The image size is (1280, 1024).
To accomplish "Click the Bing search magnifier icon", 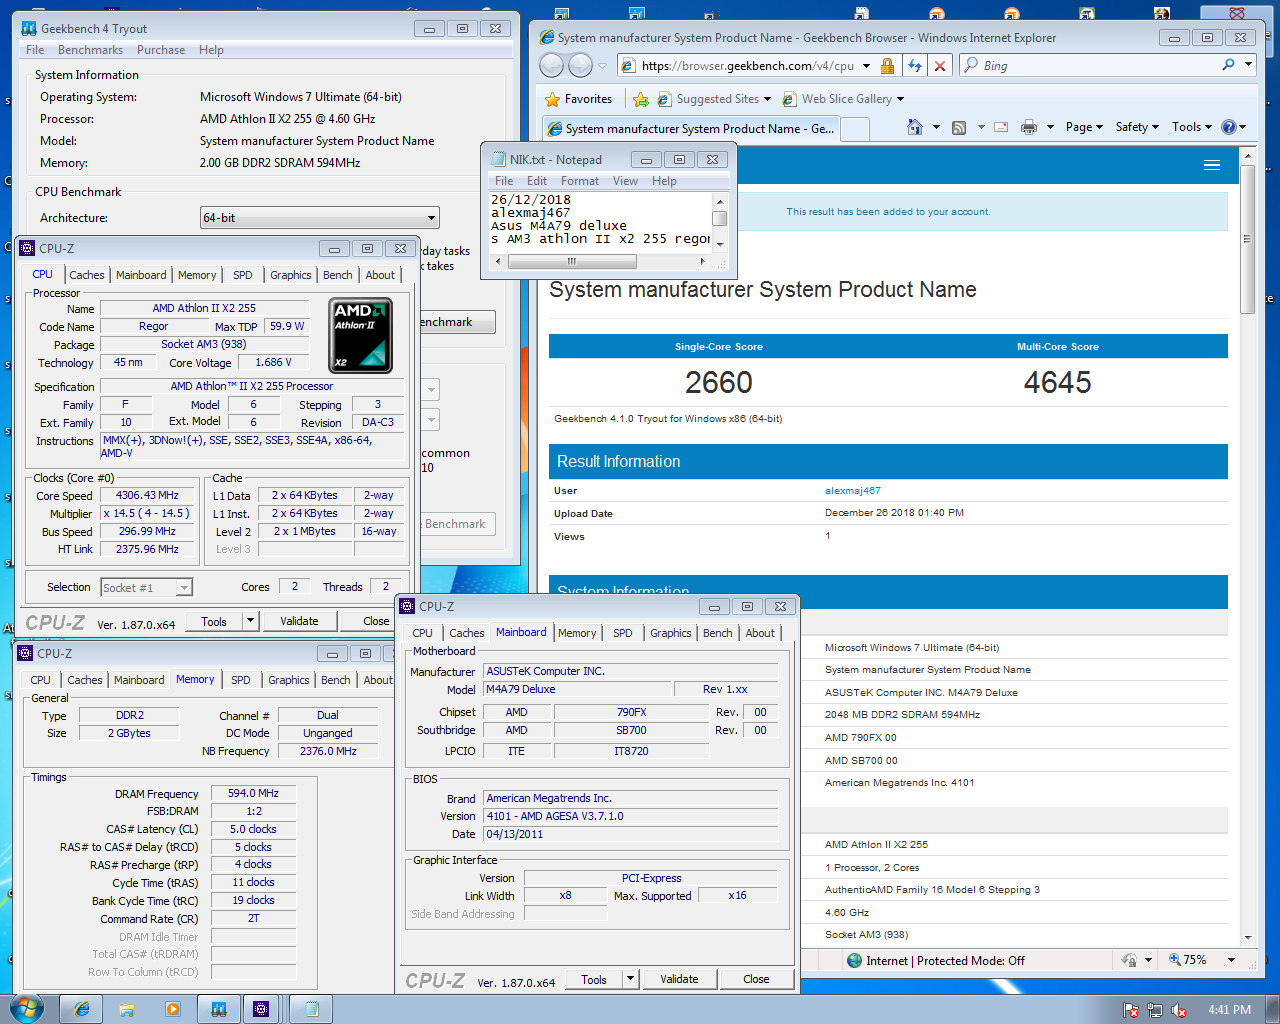I will coord(1228,65).
